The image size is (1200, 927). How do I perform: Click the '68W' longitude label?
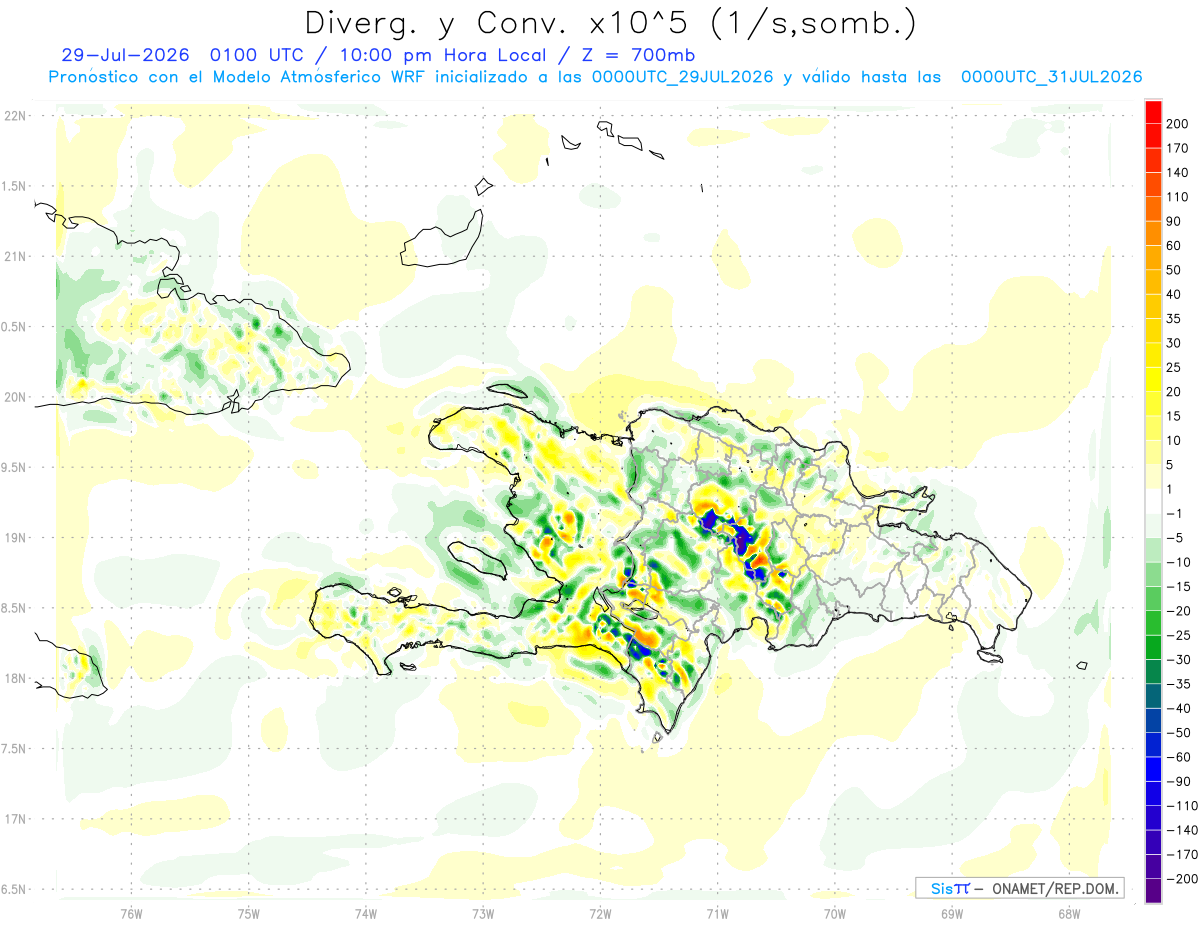pos(1069,913)
